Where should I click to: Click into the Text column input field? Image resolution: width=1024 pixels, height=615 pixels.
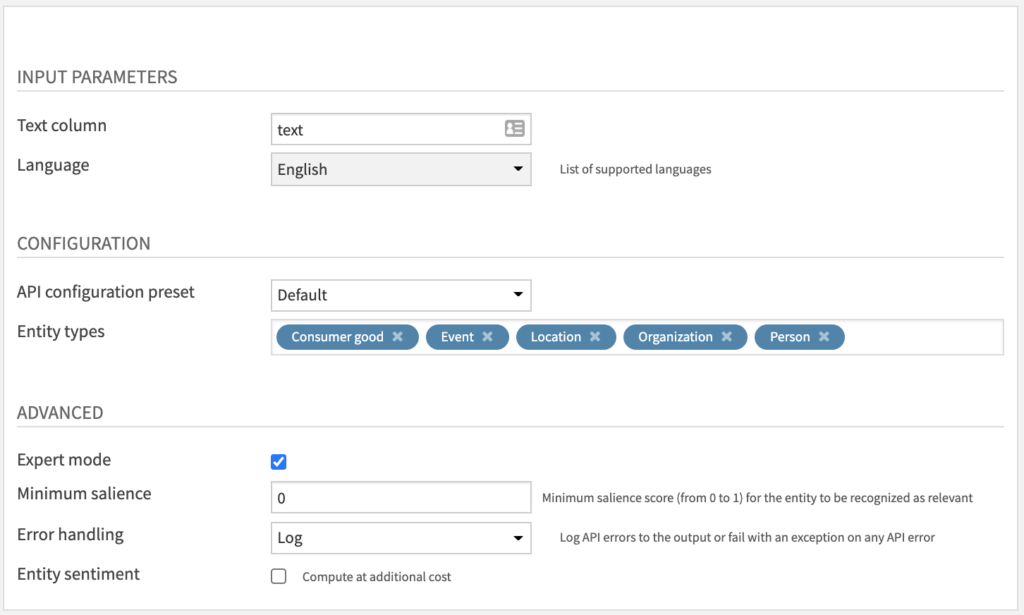385,129
